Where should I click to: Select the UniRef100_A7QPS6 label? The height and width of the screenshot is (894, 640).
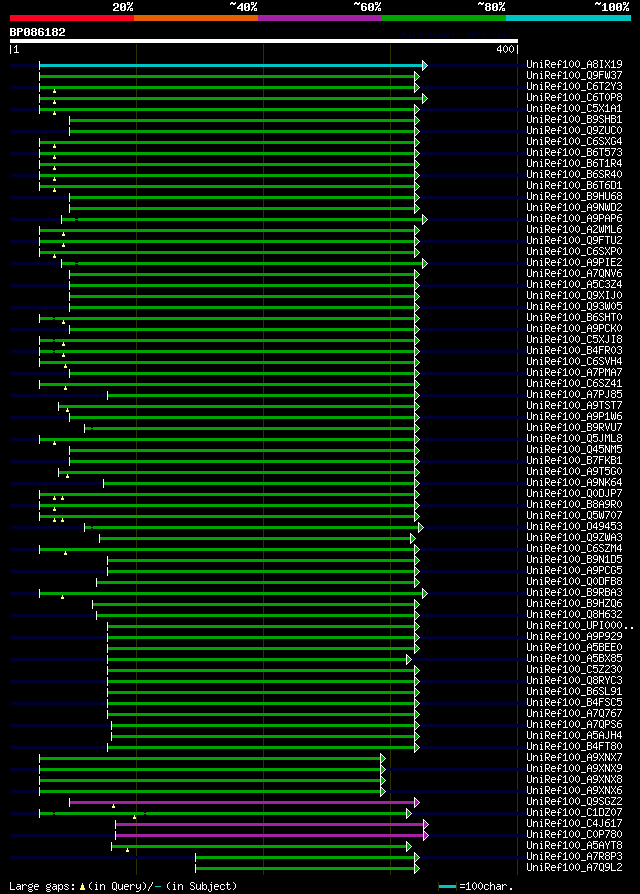(574, 724)
